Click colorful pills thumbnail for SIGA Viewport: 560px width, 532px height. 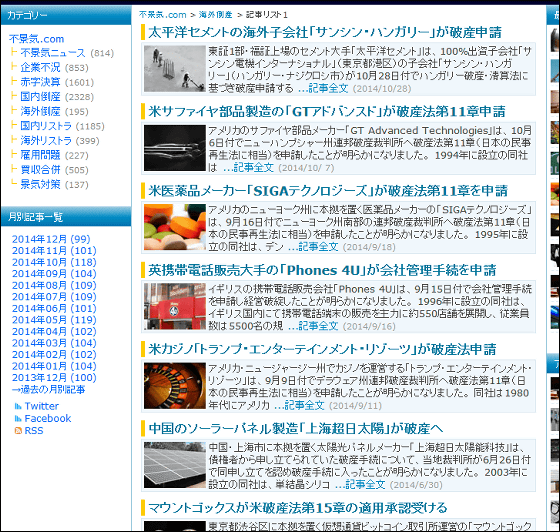pos(175,227)
